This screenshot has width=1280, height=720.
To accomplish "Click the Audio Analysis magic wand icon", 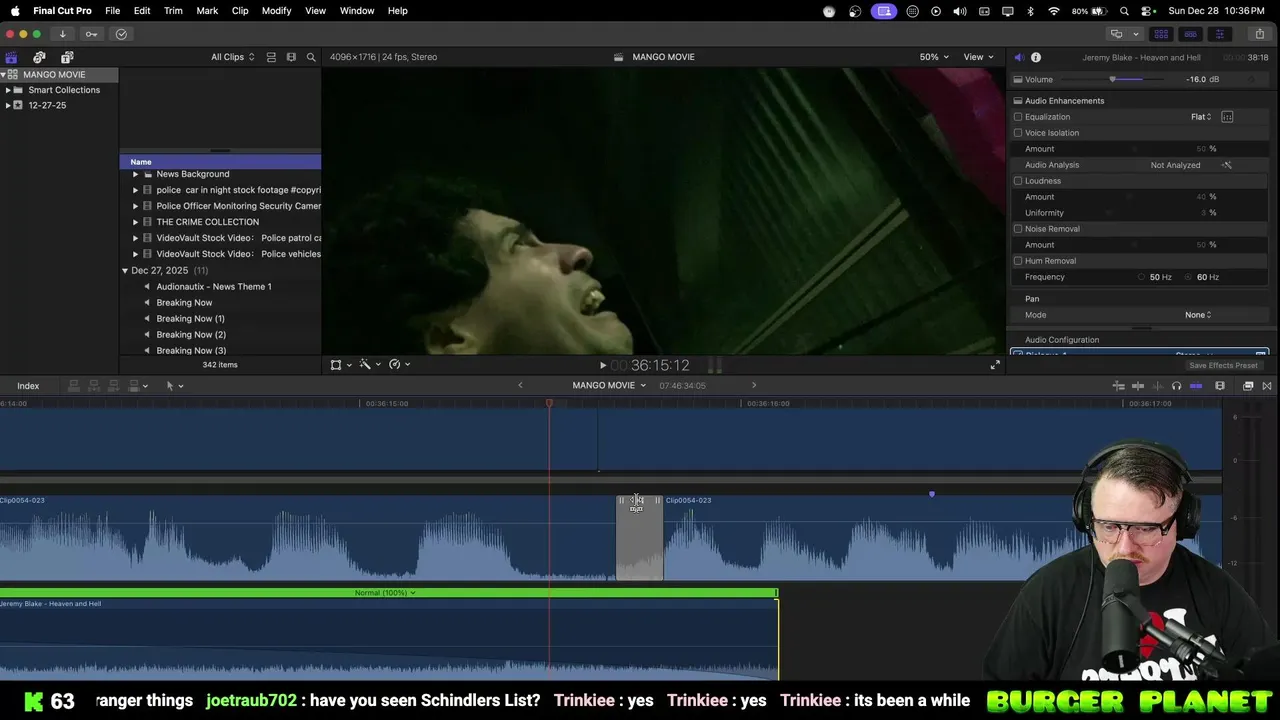I will [1227, 165].
